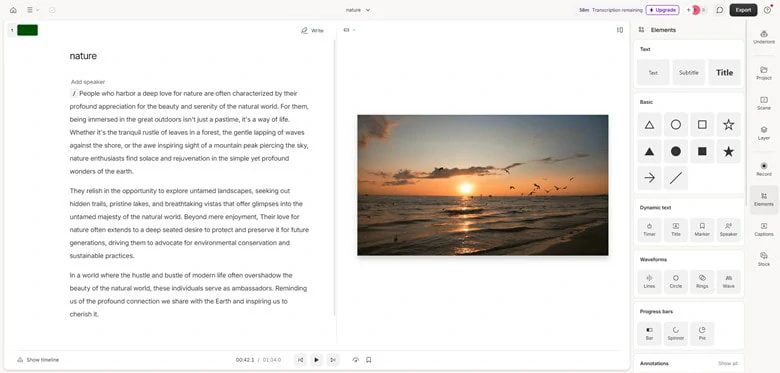
Task: Insert the filled star shape
Action: [x=728, y=152]
